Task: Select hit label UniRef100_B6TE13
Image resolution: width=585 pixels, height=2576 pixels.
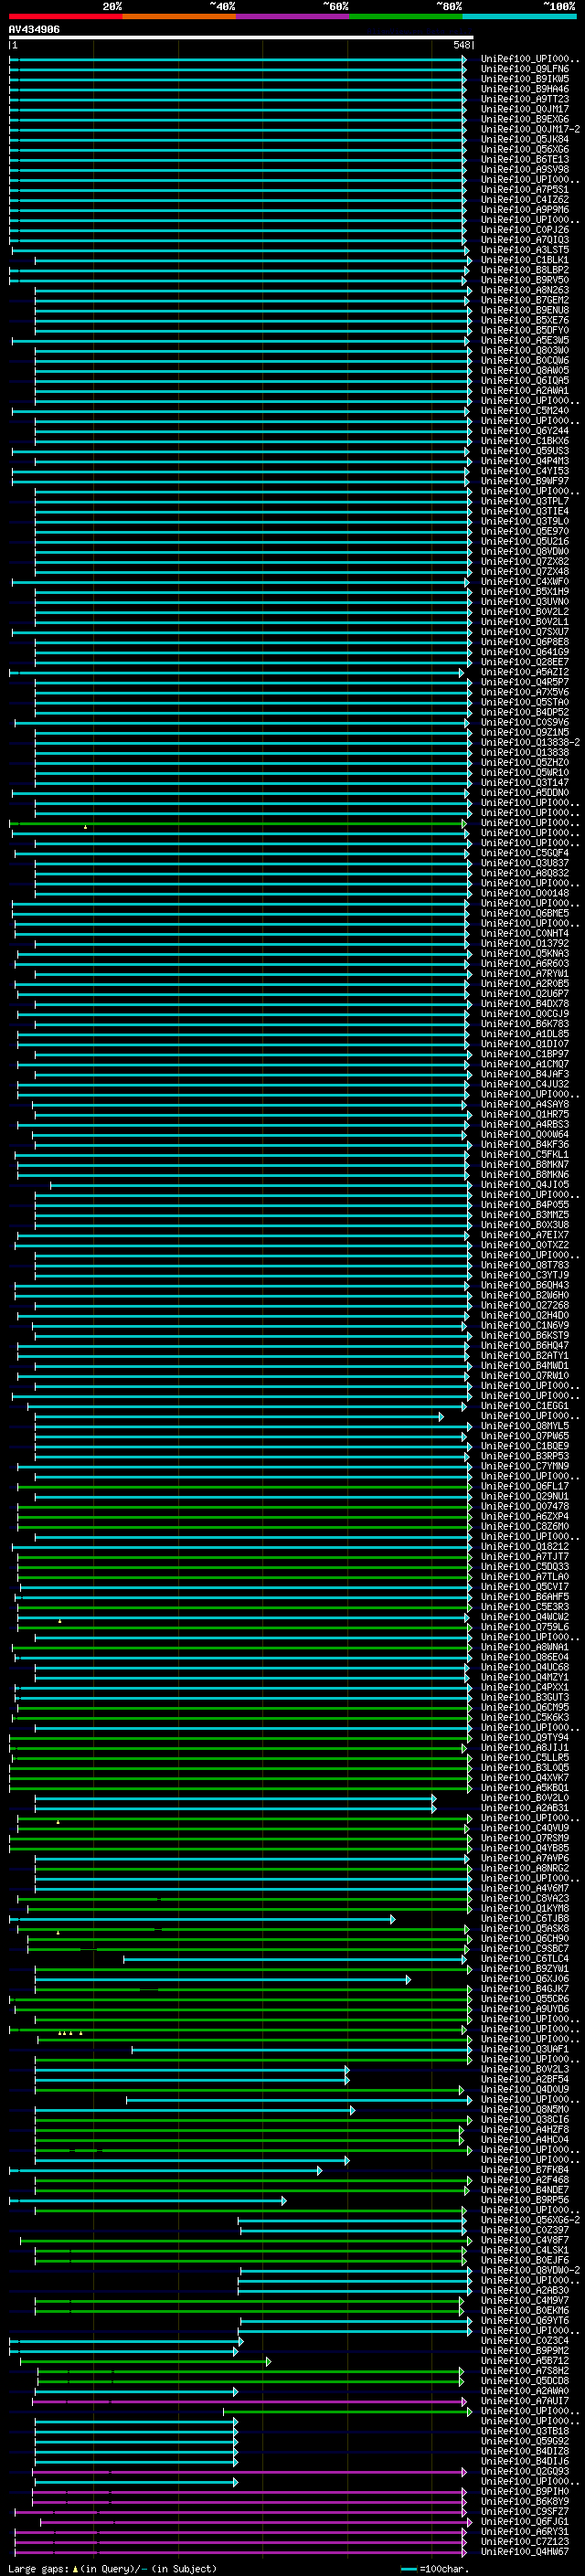Action: 525,159
